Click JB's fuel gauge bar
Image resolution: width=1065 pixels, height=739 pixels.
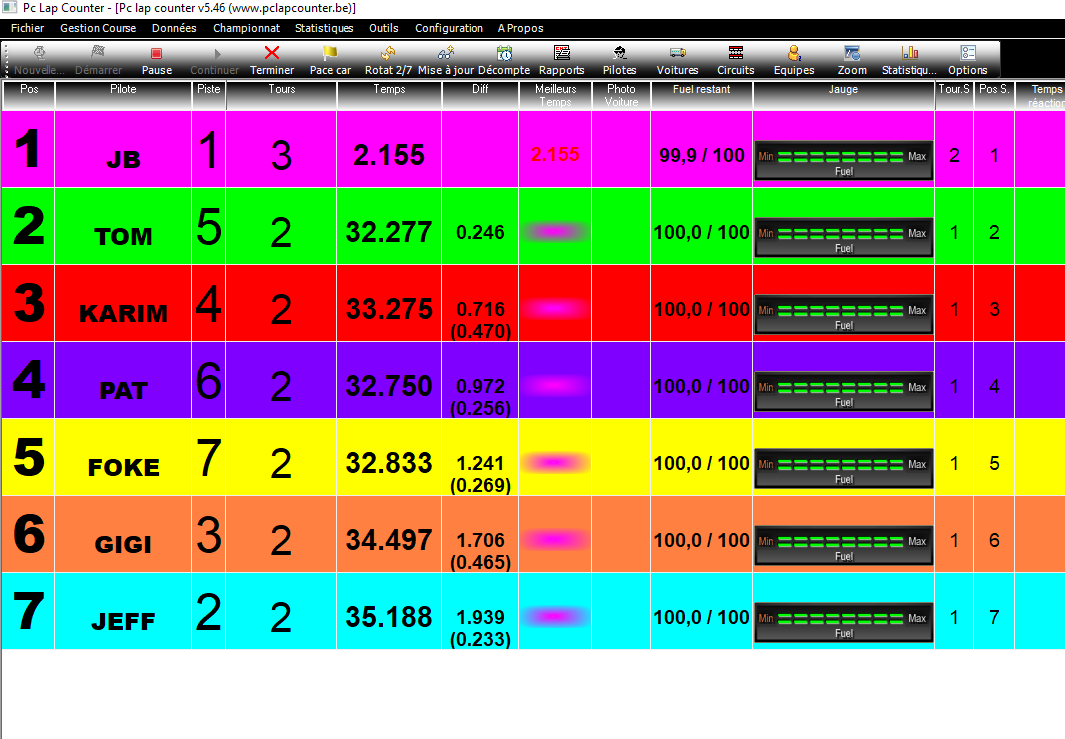[x=843, y=159]
